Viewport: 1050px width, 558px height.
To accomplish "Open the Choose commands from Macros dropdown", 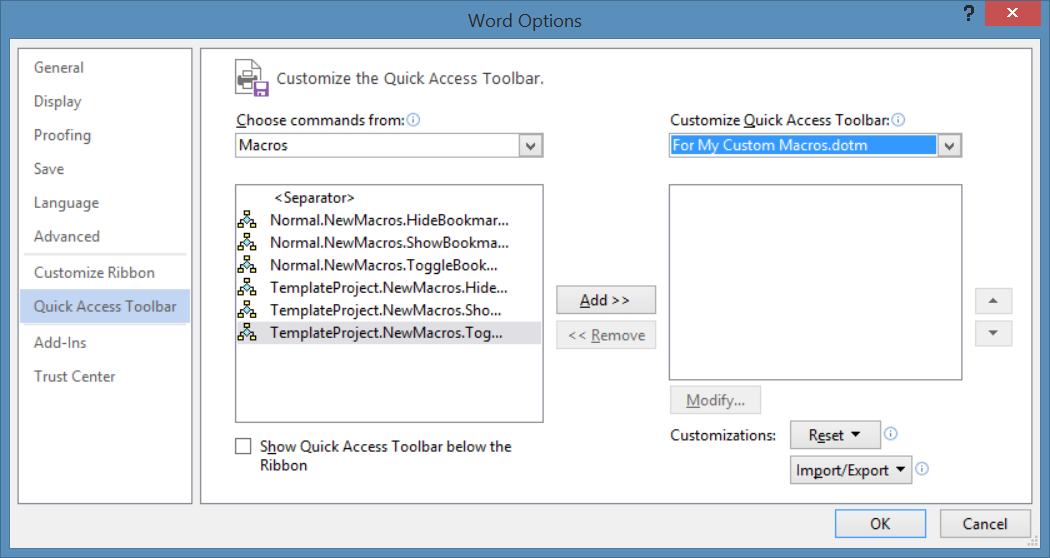I will (531, 146).
